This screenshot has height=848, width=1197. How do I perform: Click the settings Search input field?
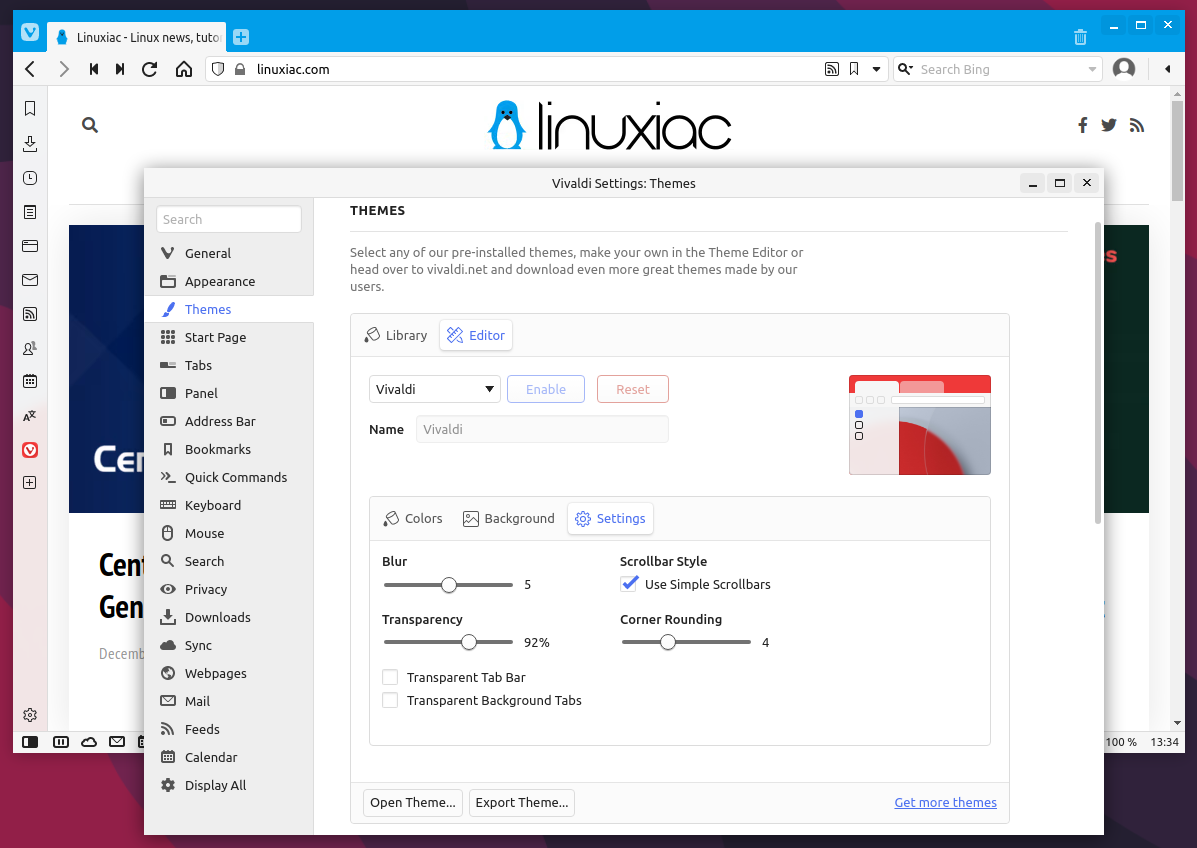(229, 219)
